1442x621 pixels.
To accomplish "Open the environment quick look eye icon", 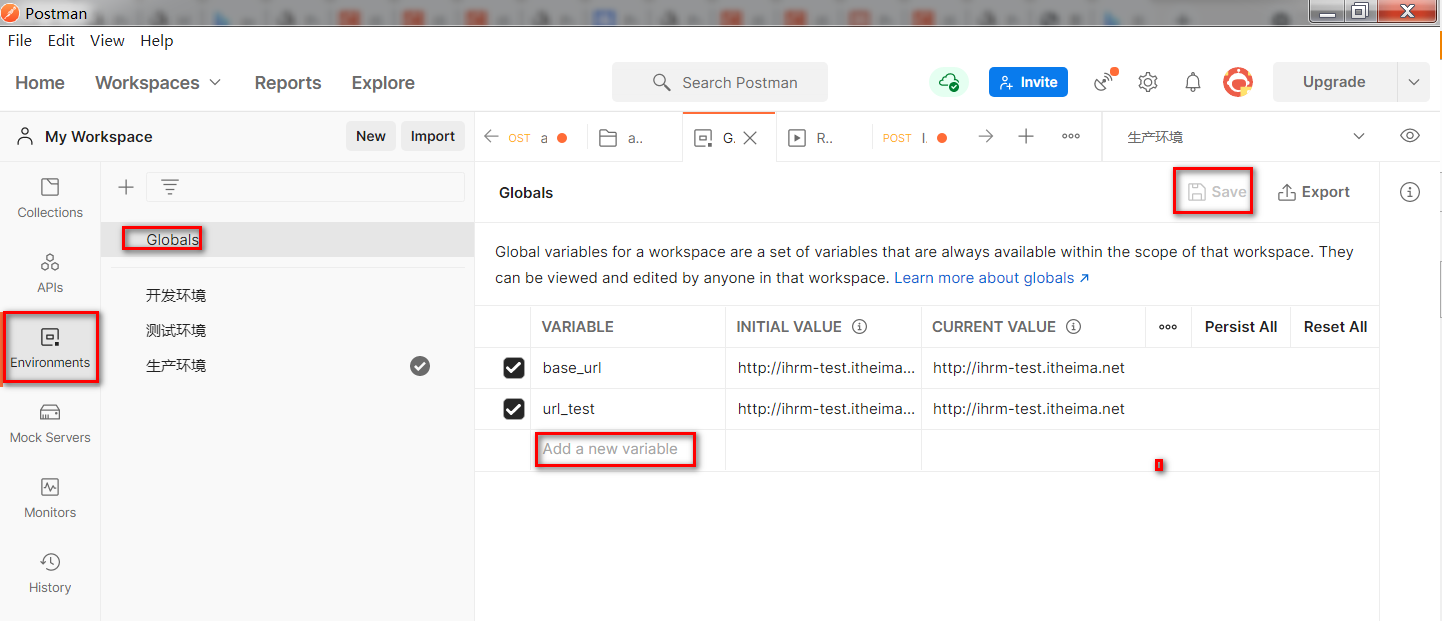I will [1410, 136].
